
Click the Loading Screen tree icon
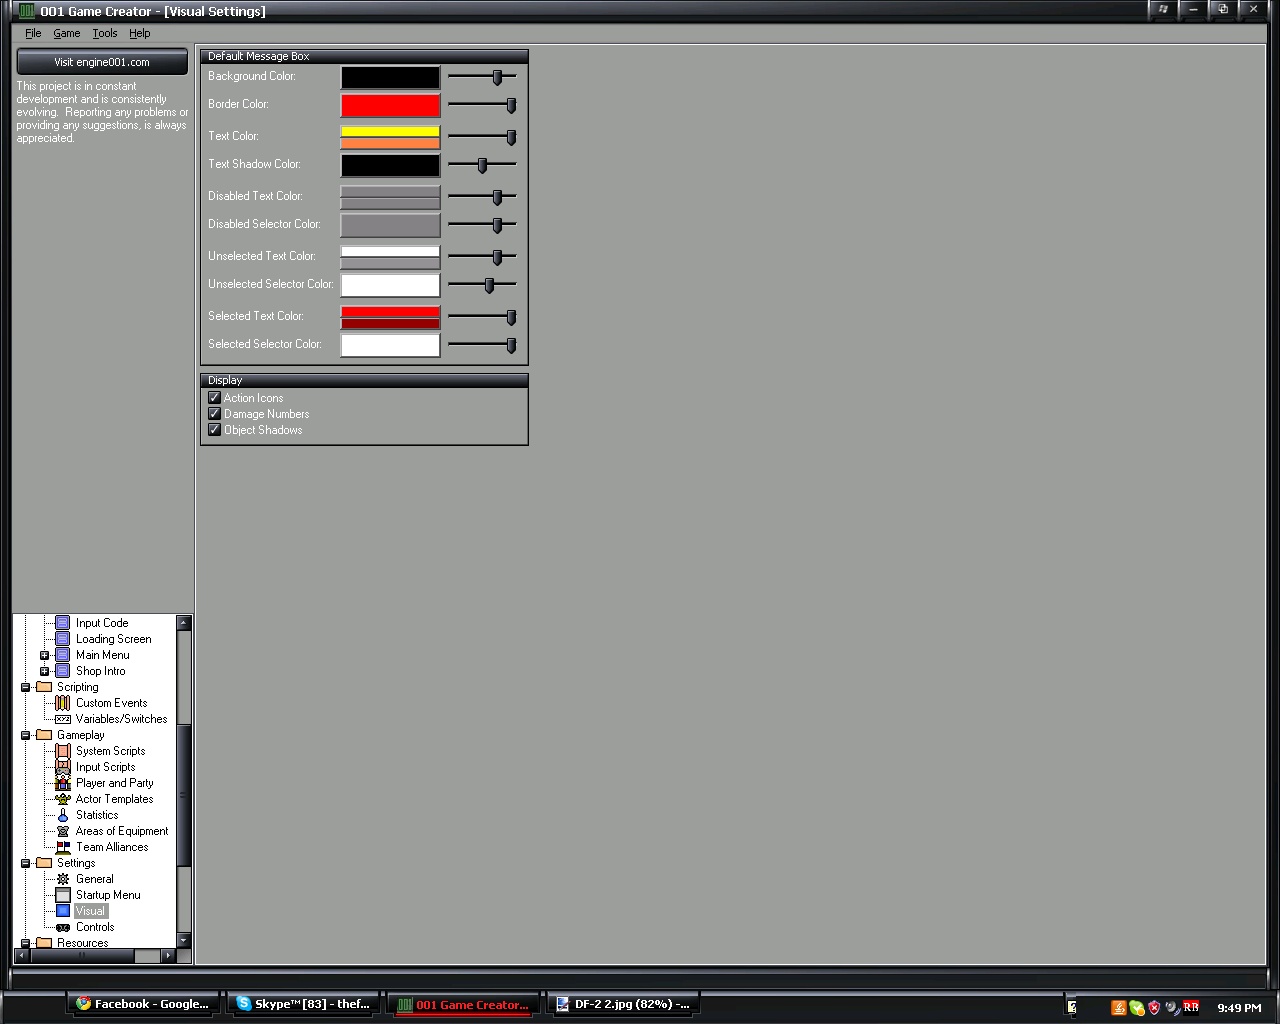(x=63, y=639)
